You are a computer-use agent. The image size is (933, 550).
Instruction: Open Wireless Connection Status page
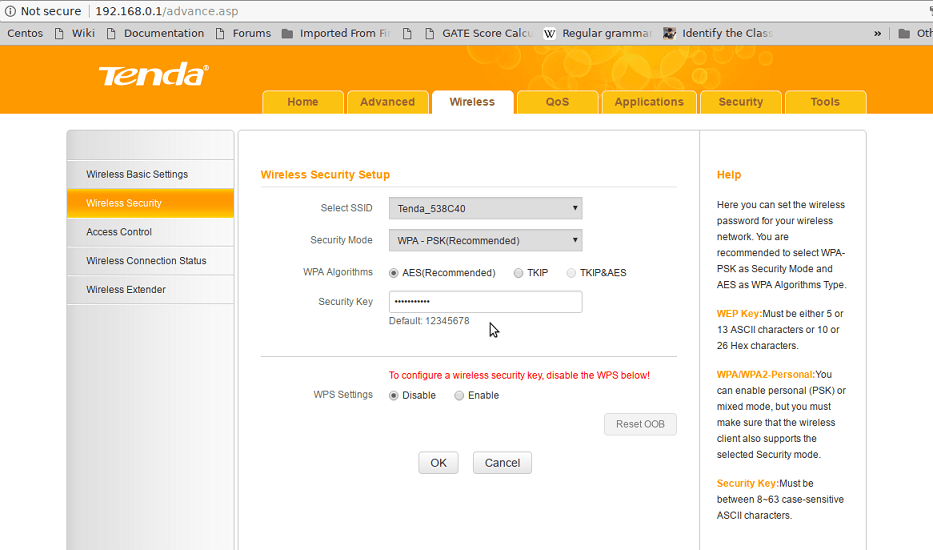(x=151, y=261)
